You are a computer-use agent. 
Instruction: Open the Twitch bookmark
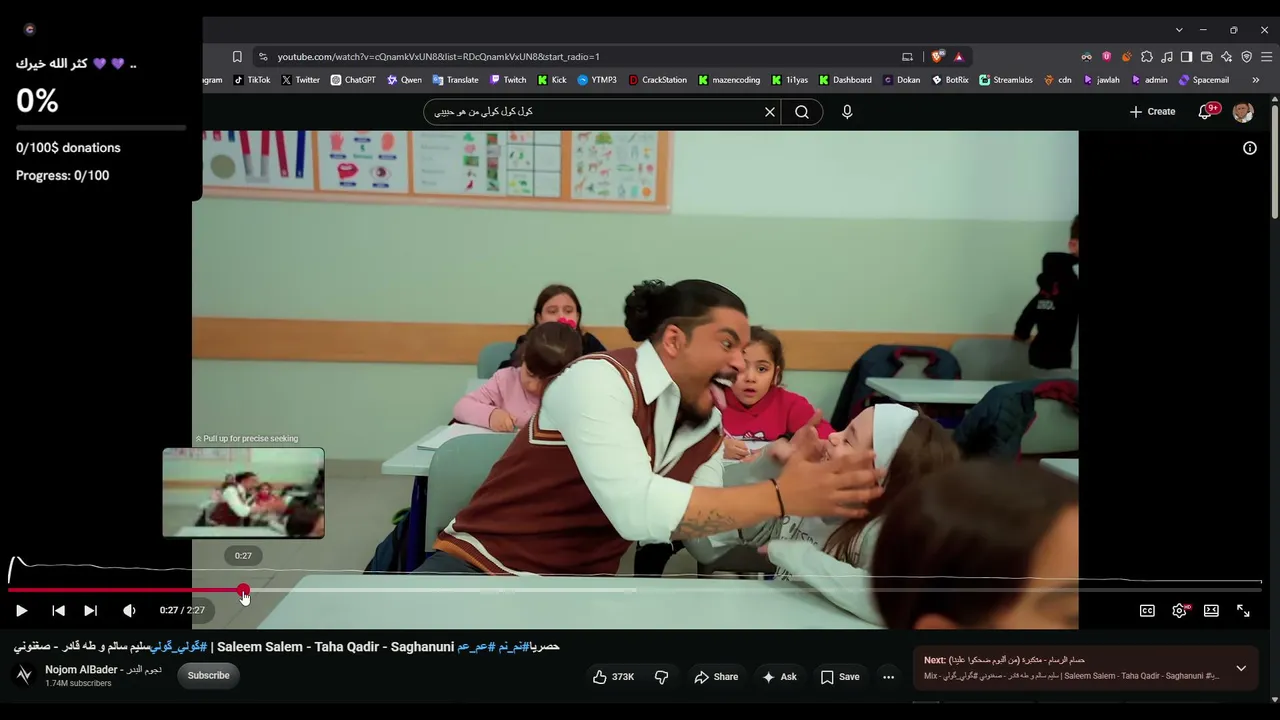point(508,80)
